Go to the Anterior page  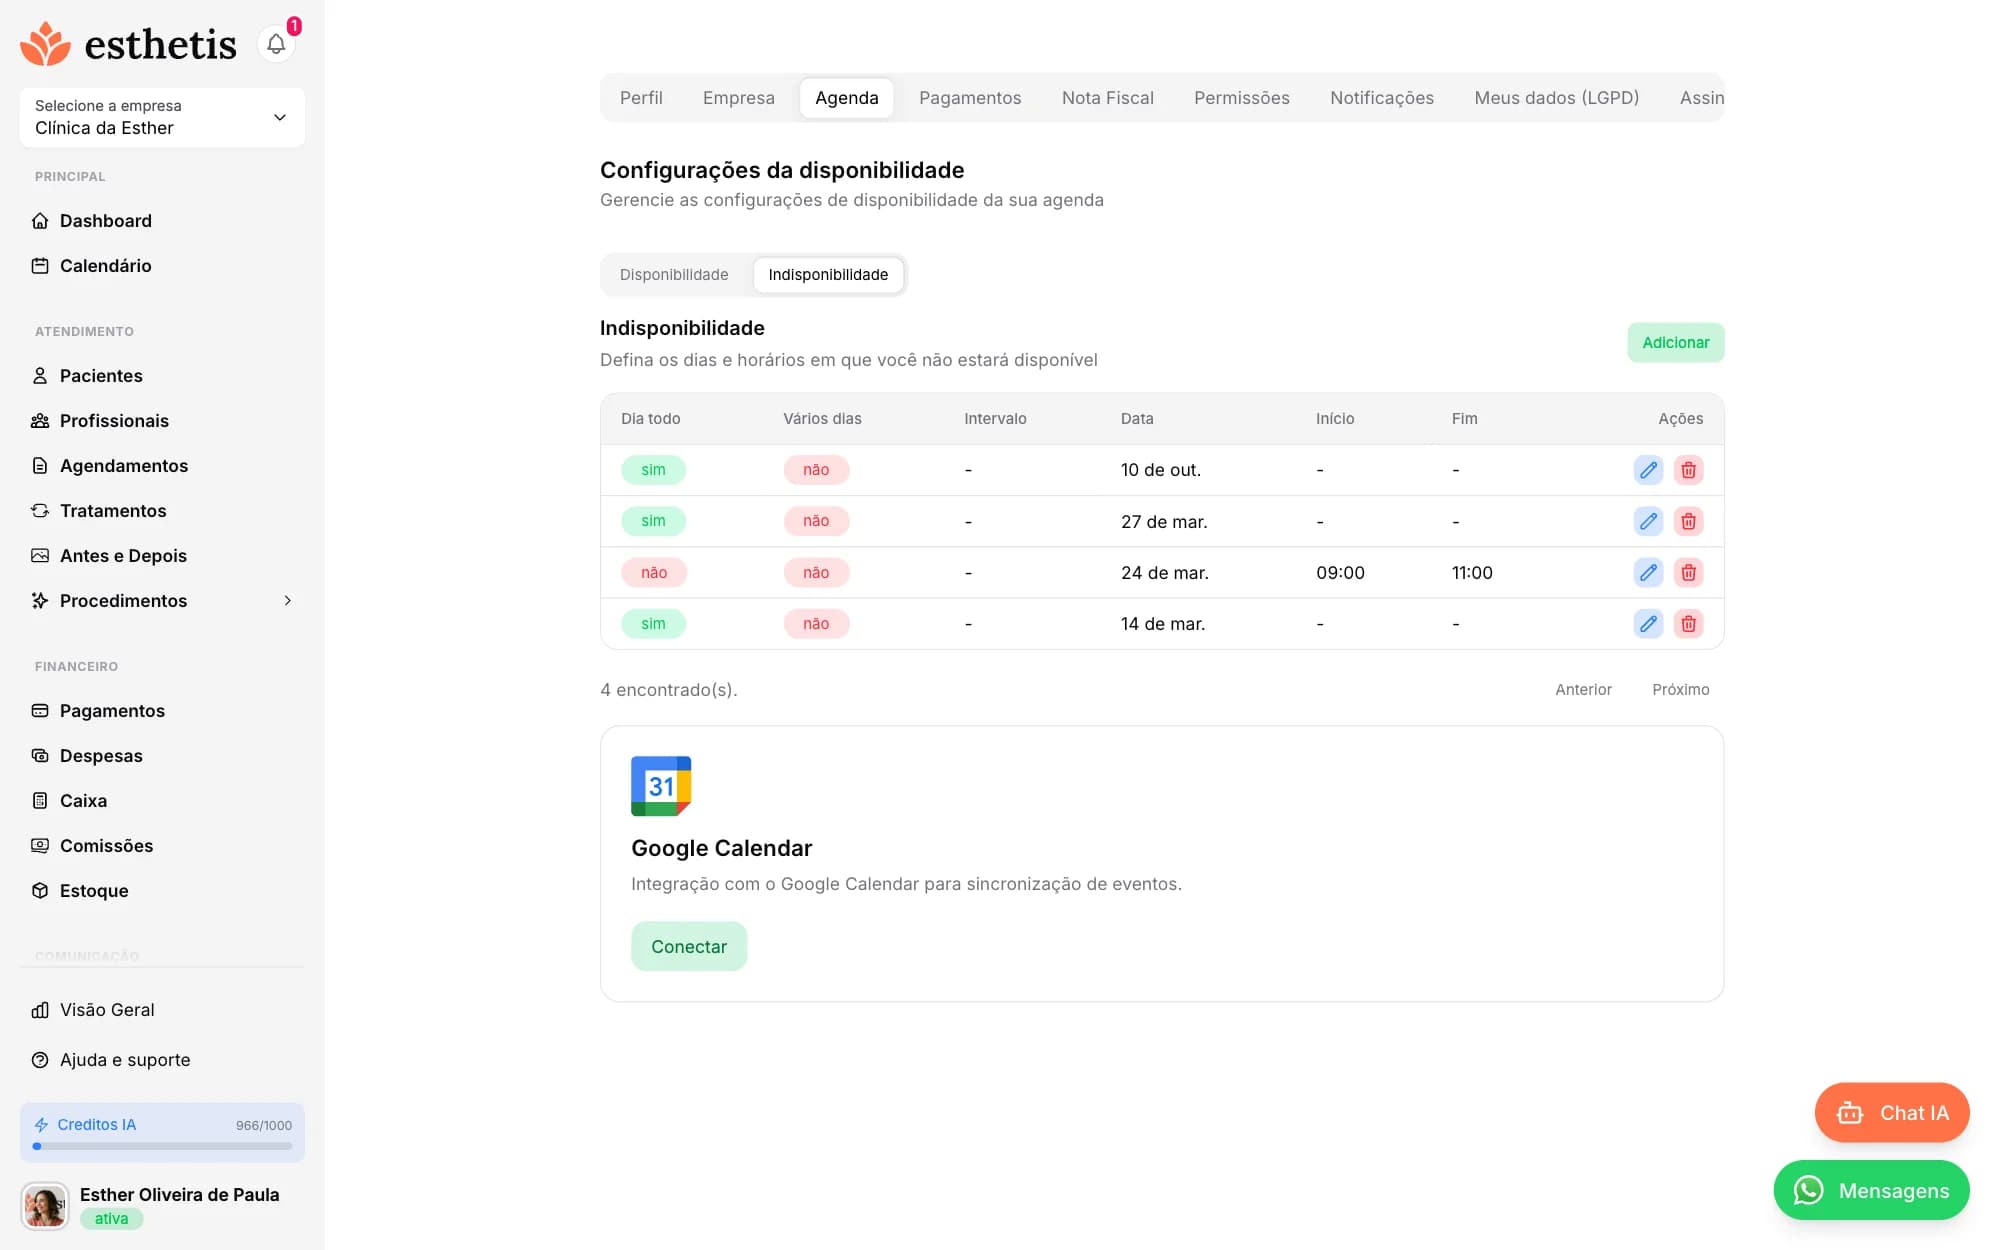pos(1583,690)
